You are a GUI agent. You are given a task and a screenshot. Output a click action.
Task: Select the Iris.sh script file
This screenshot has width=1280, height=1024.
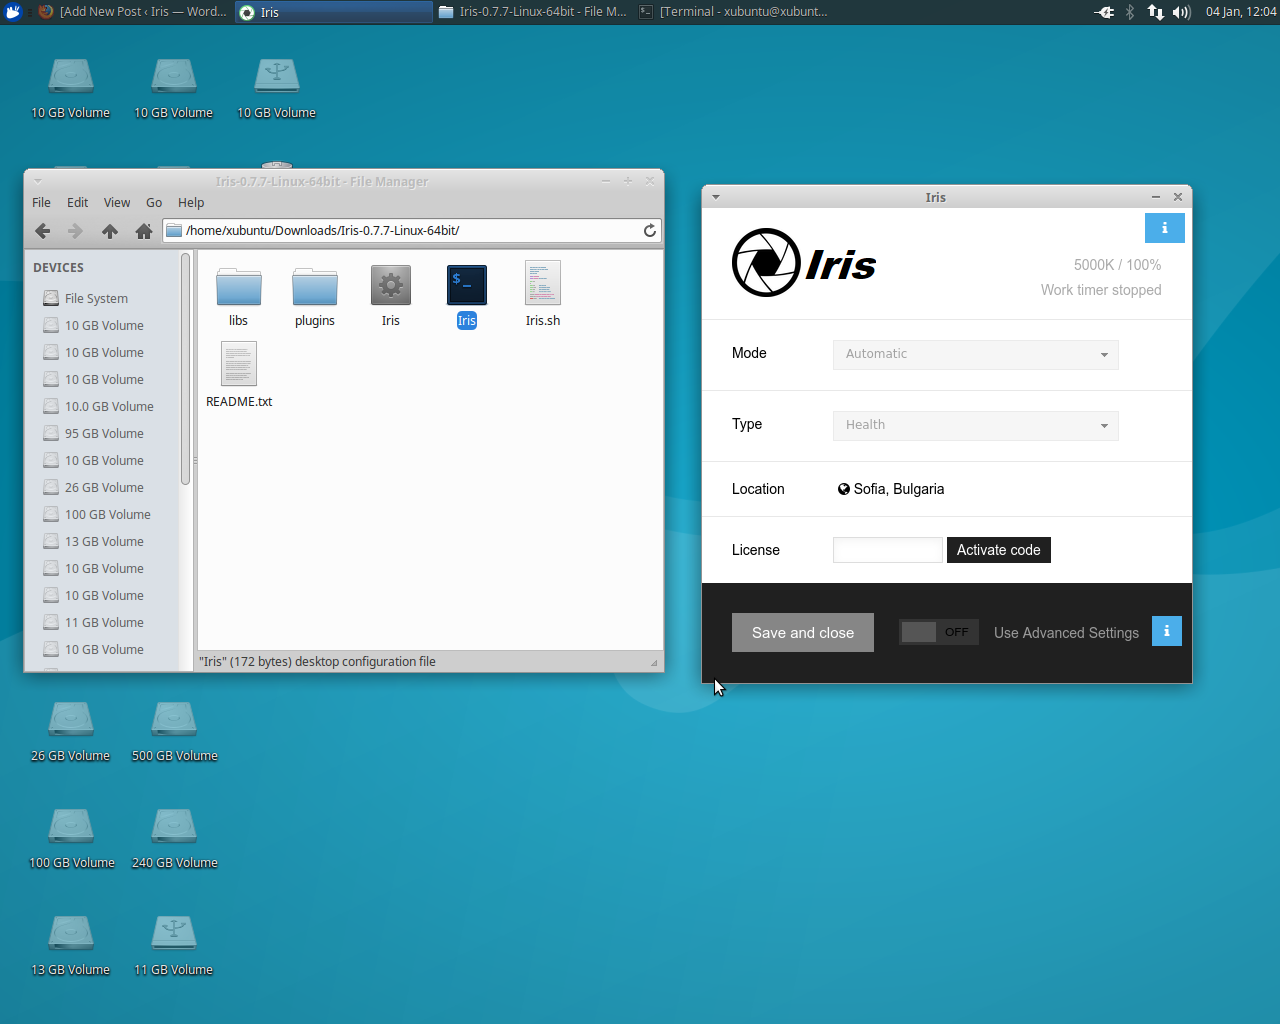(x=543, y=296)
